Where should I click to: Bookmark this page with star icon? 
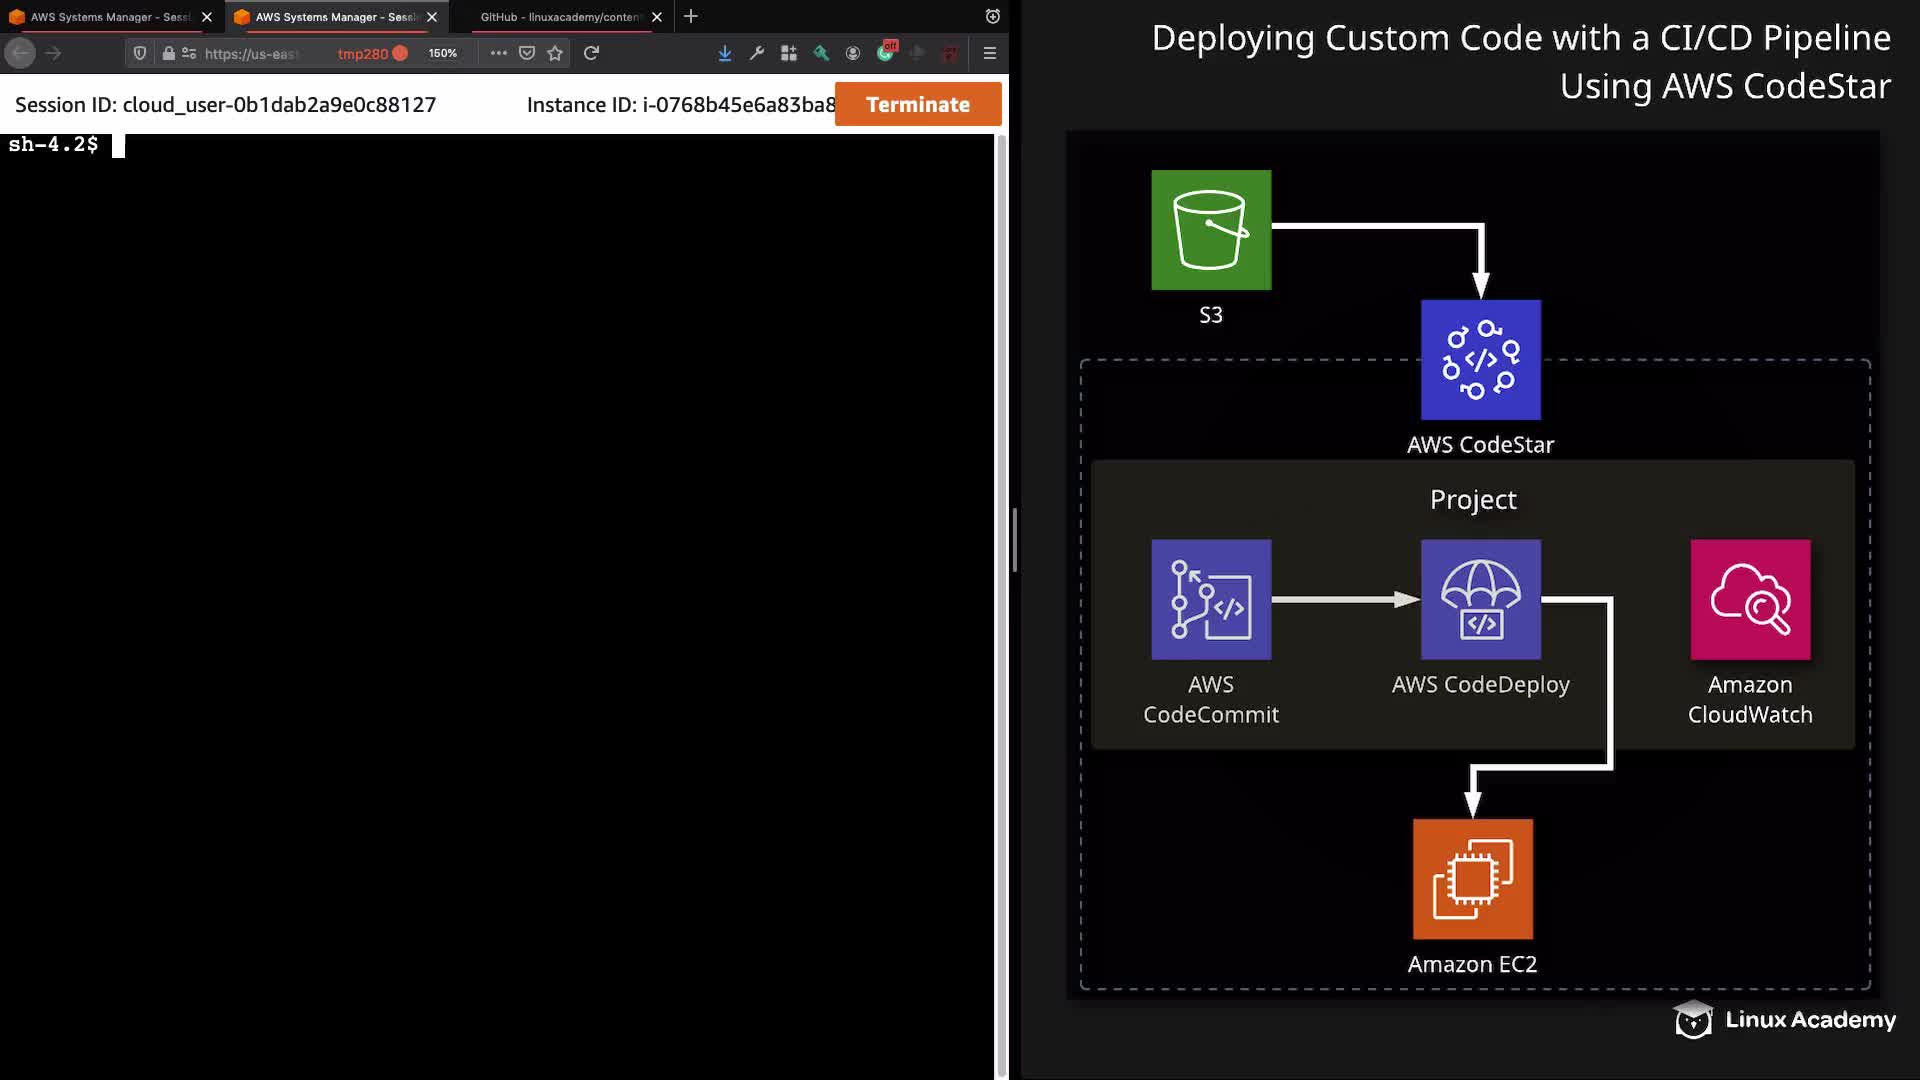pyautogui.click(x=555, y=53)
